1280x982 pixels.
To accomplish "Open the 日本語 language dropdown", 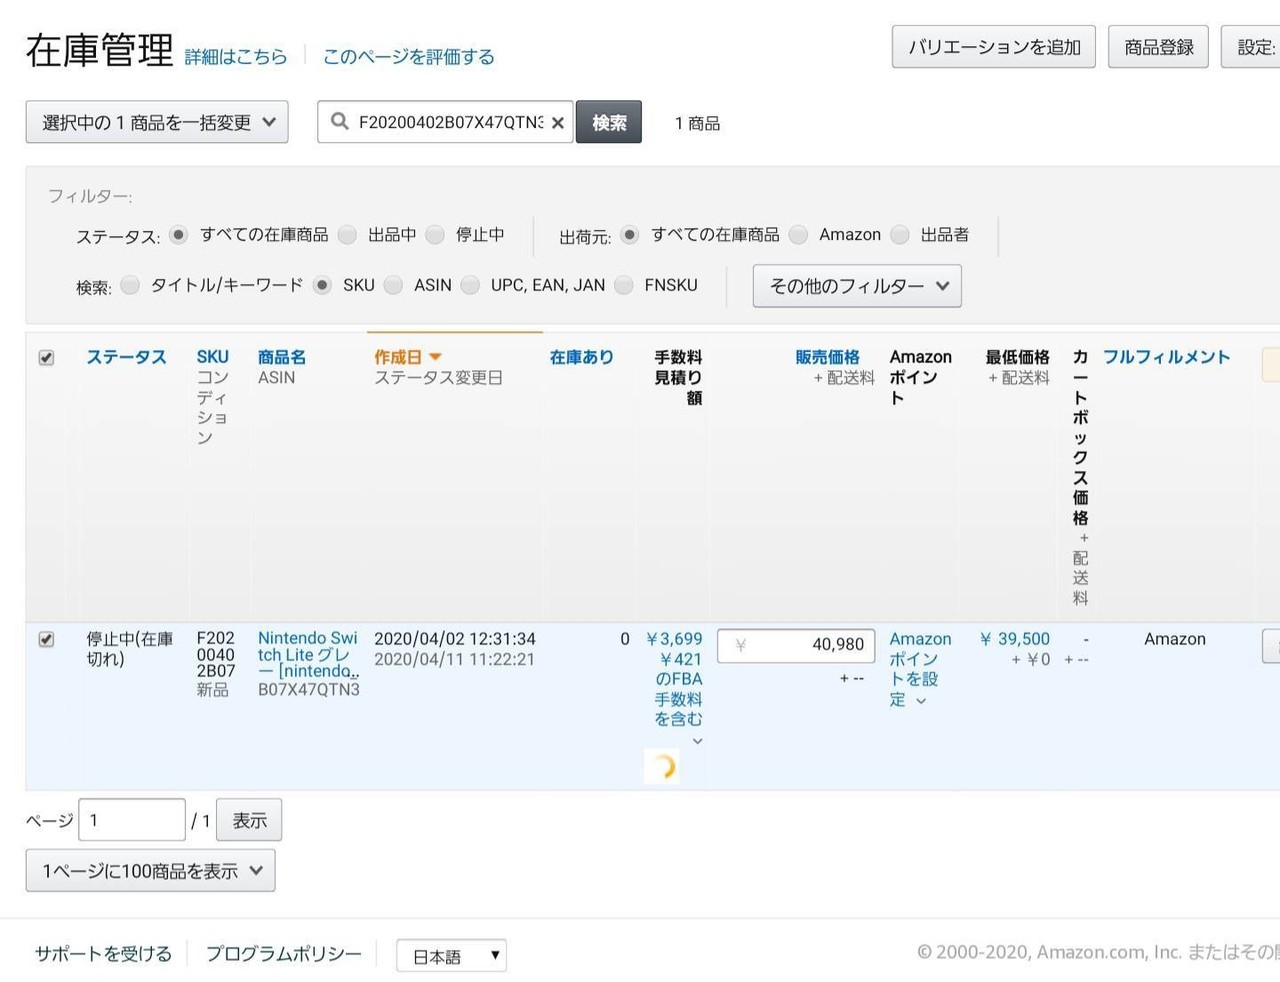I will 452,956.
